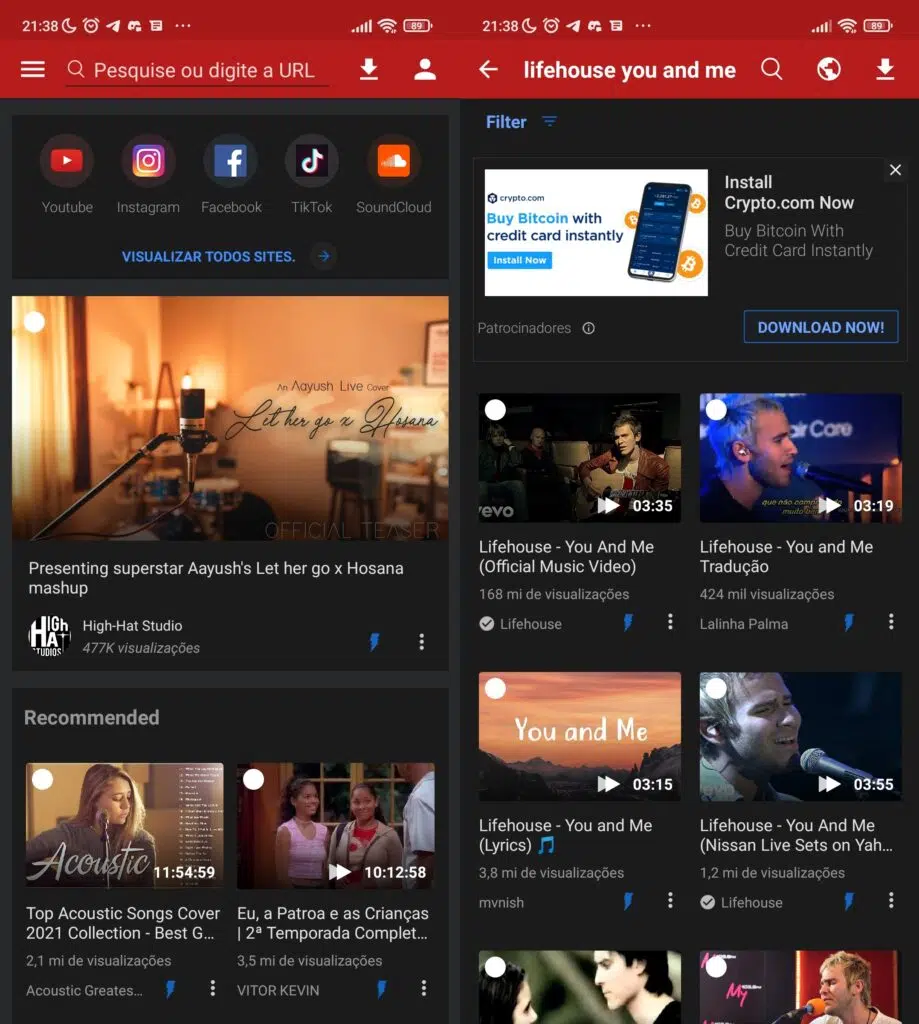Open the Instagram site shortcut
This screenshot has width=919, height=1024.
pyautogui.click(x=148, y=160)
